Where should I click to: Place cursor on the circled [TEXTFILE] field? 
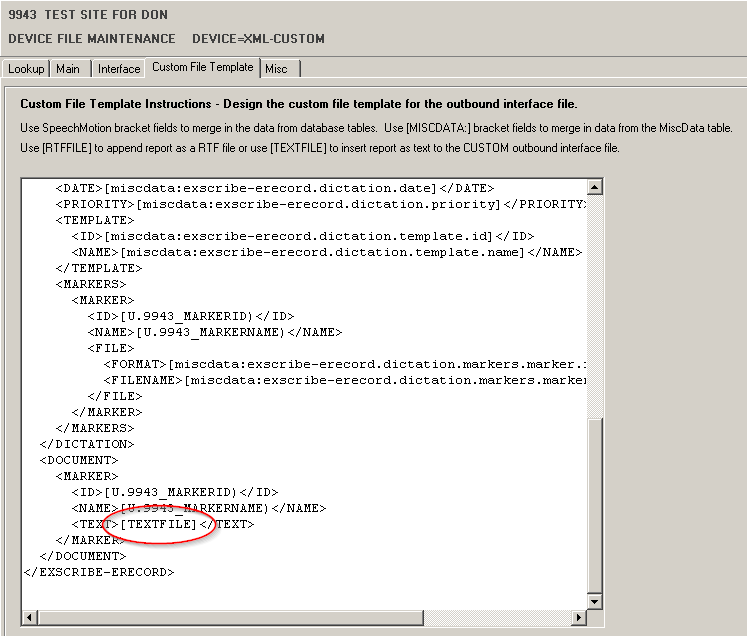click(158, 524)
